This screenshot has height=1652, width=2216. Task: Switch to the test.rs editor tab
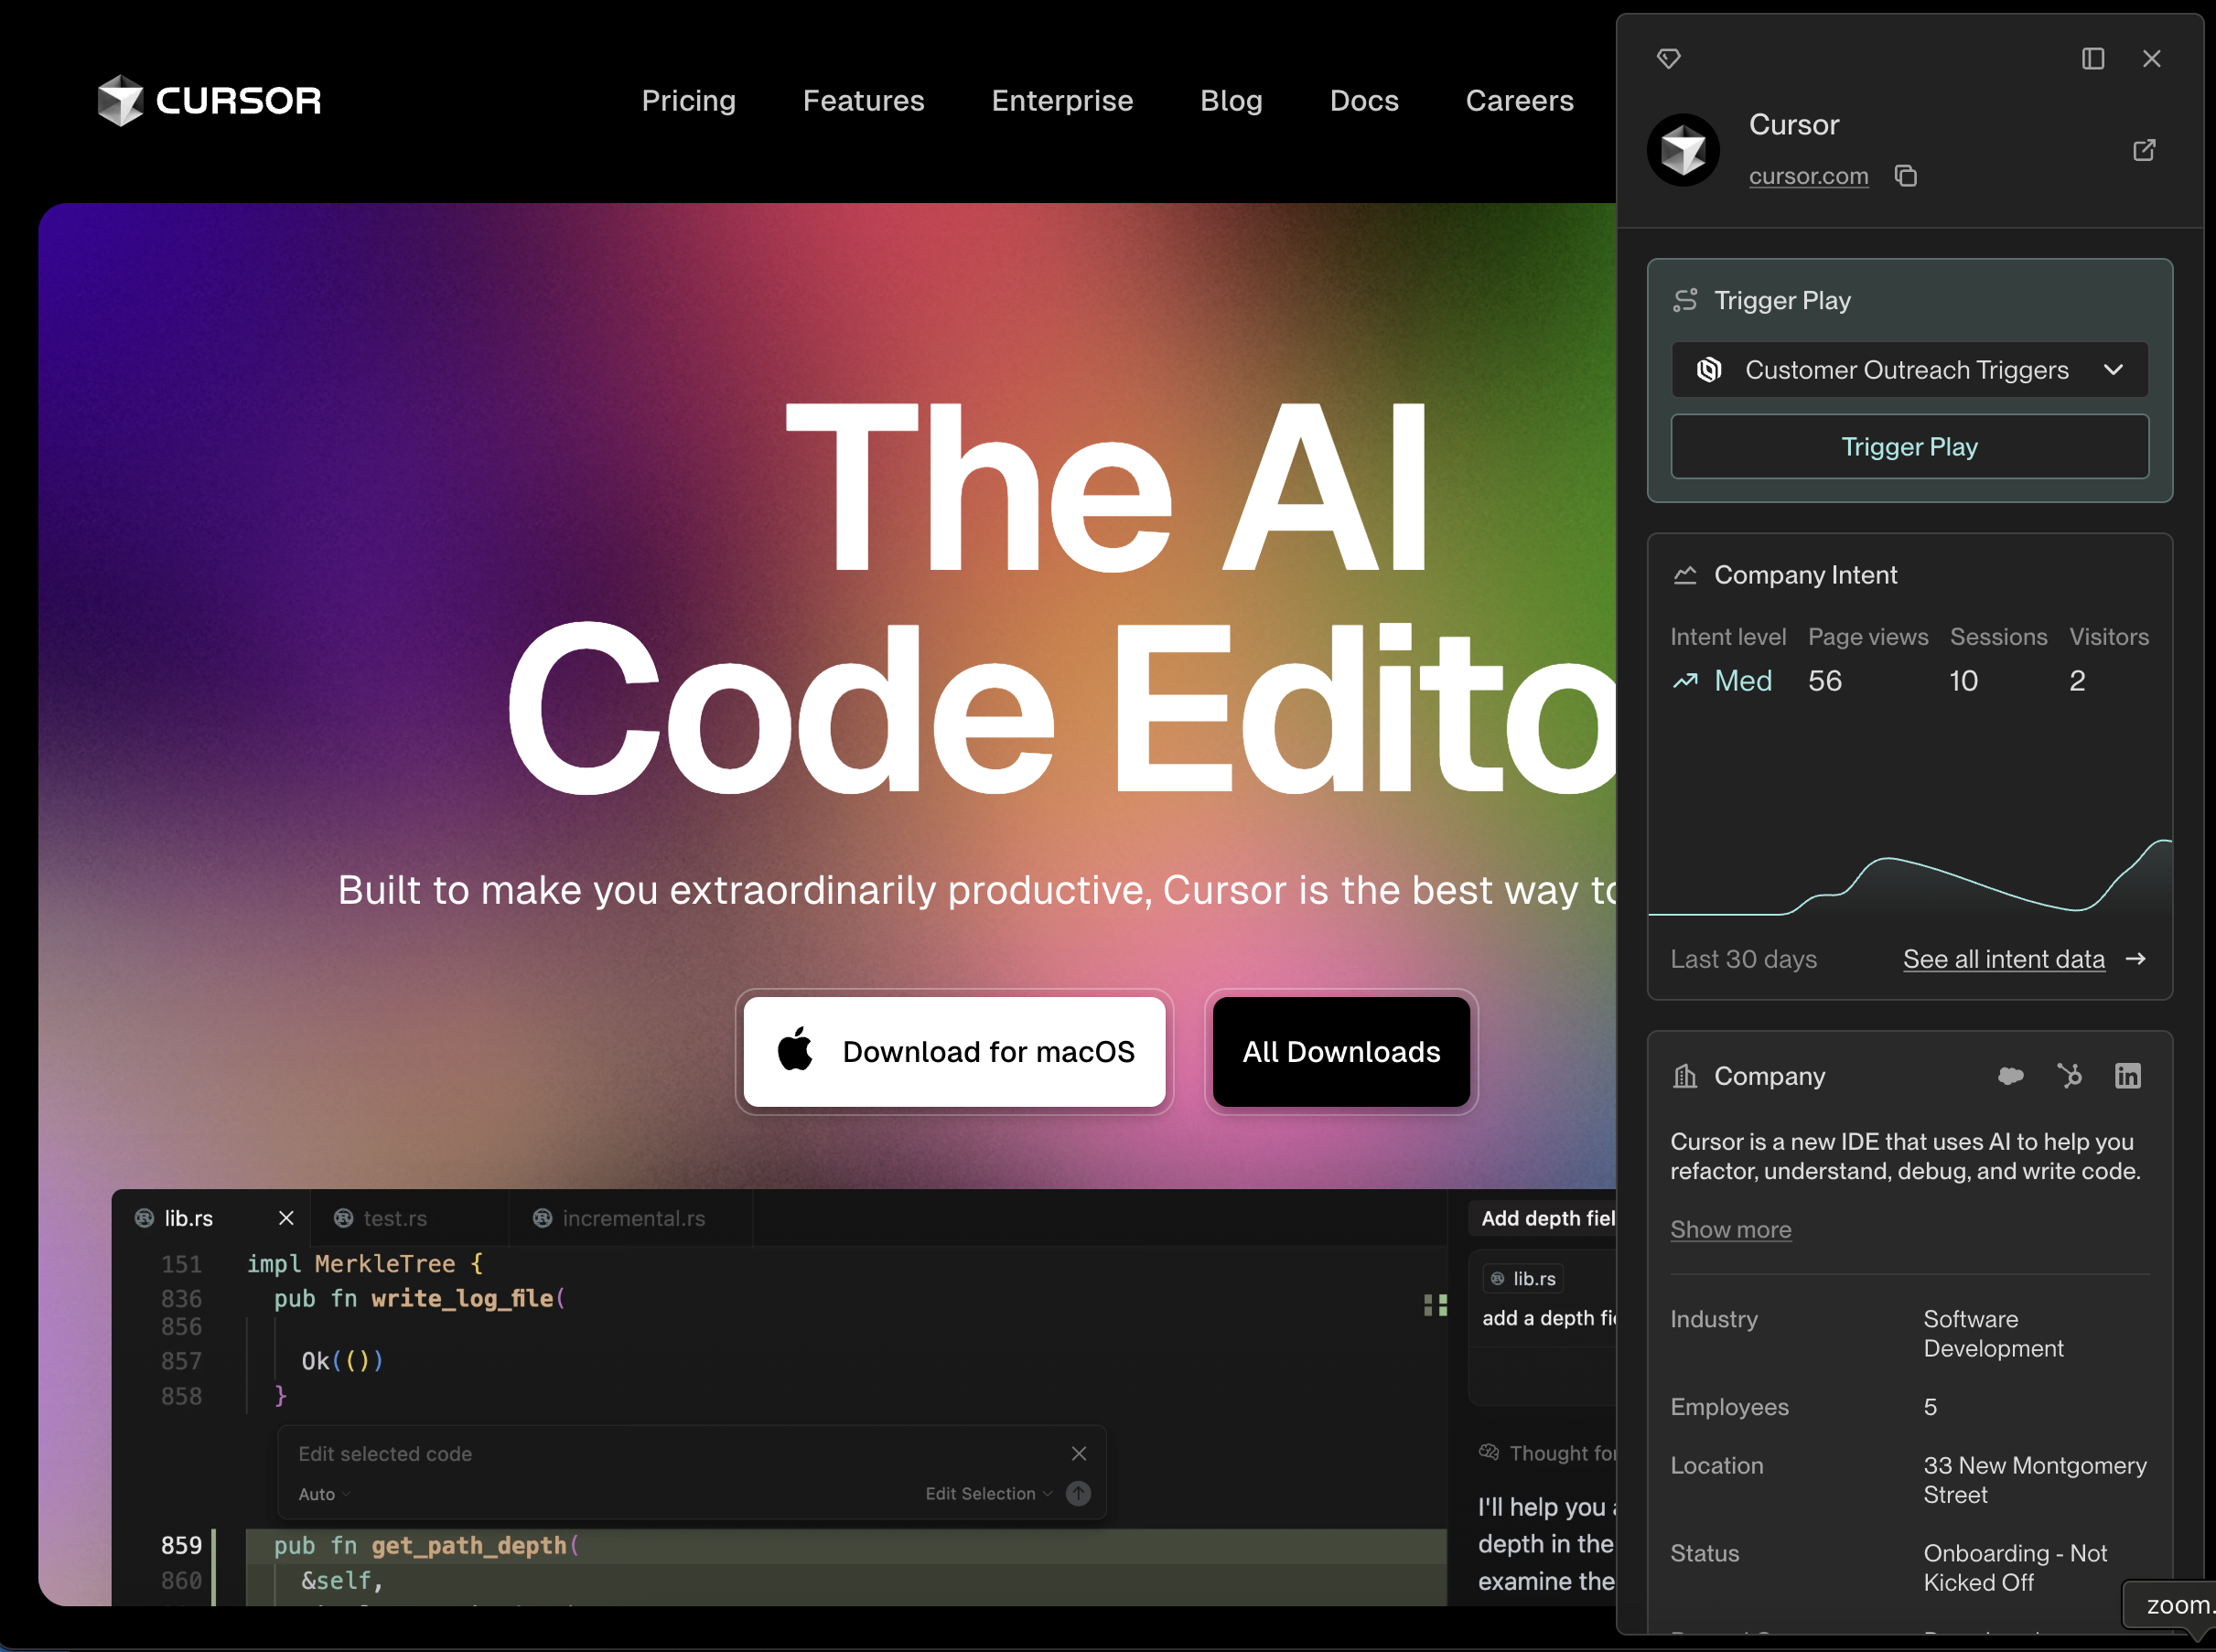click(395, 1218)
